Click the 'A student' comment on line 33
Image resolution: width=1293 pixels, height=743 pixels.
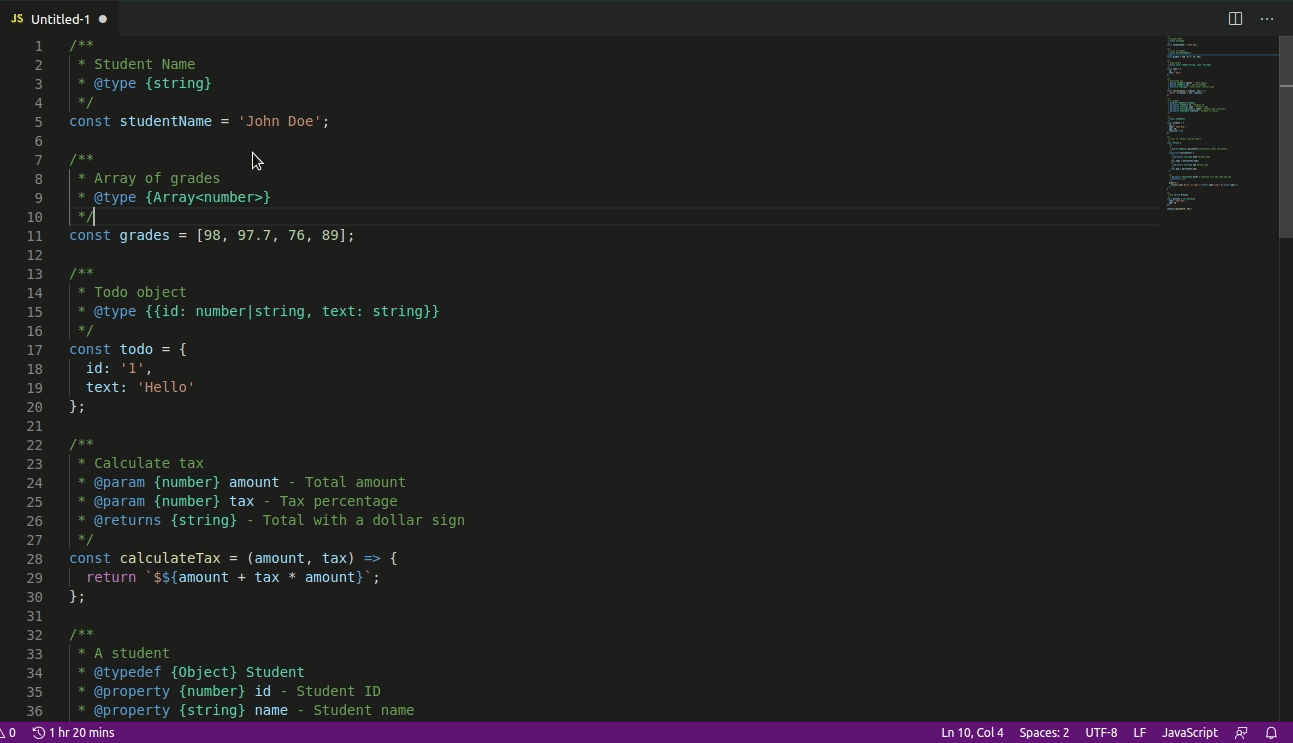[x=132, y=653]
